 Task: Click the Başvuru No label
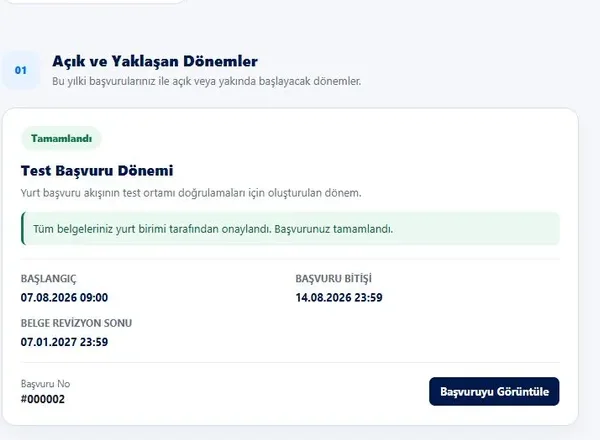[x=46, y=384]
